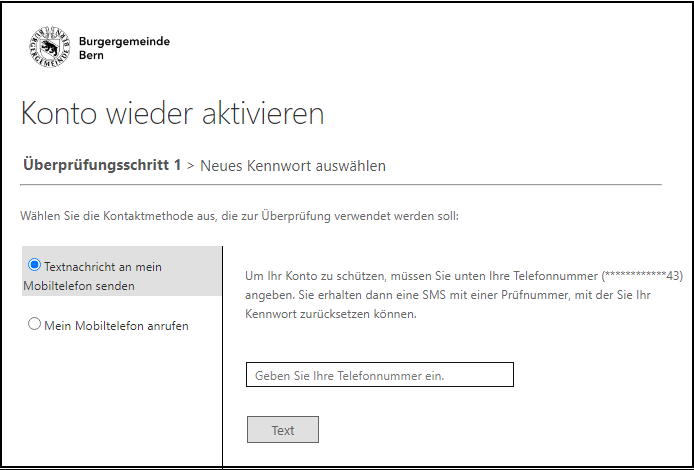Viewport: 694px width, 470px height.
Task: Click the 'Neues Kennwort auswählen' step
Action: (x=293, y=165)
